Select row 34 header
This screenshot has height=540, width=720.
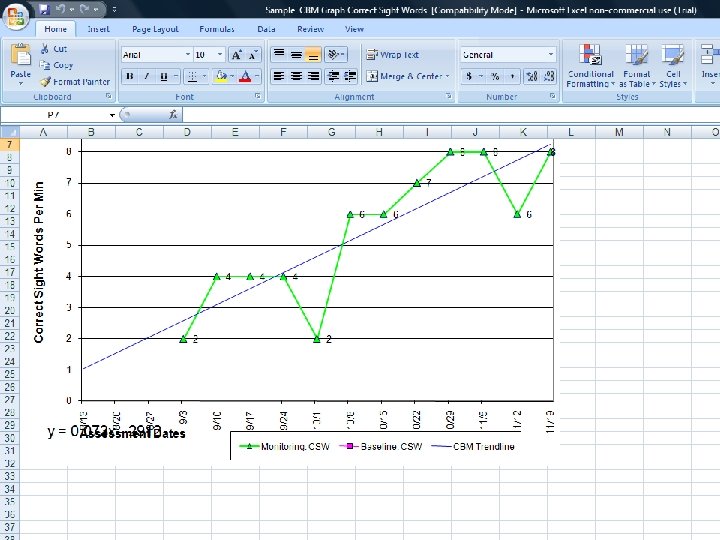point(10,489)
